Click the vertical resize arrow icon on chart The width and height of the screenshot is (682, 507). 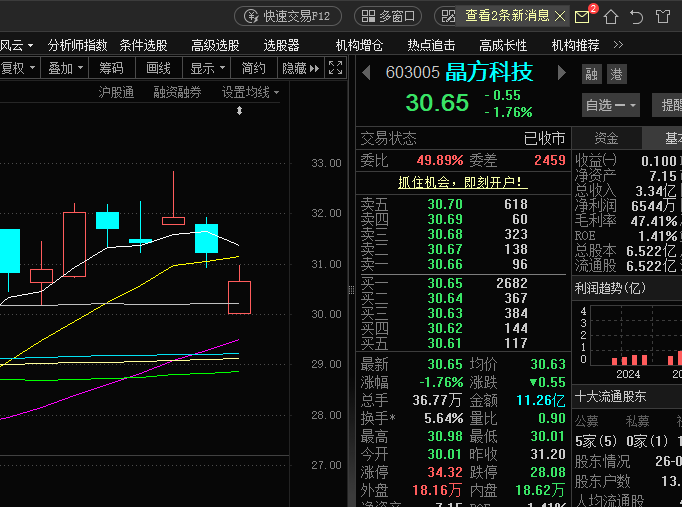[239, 111]
